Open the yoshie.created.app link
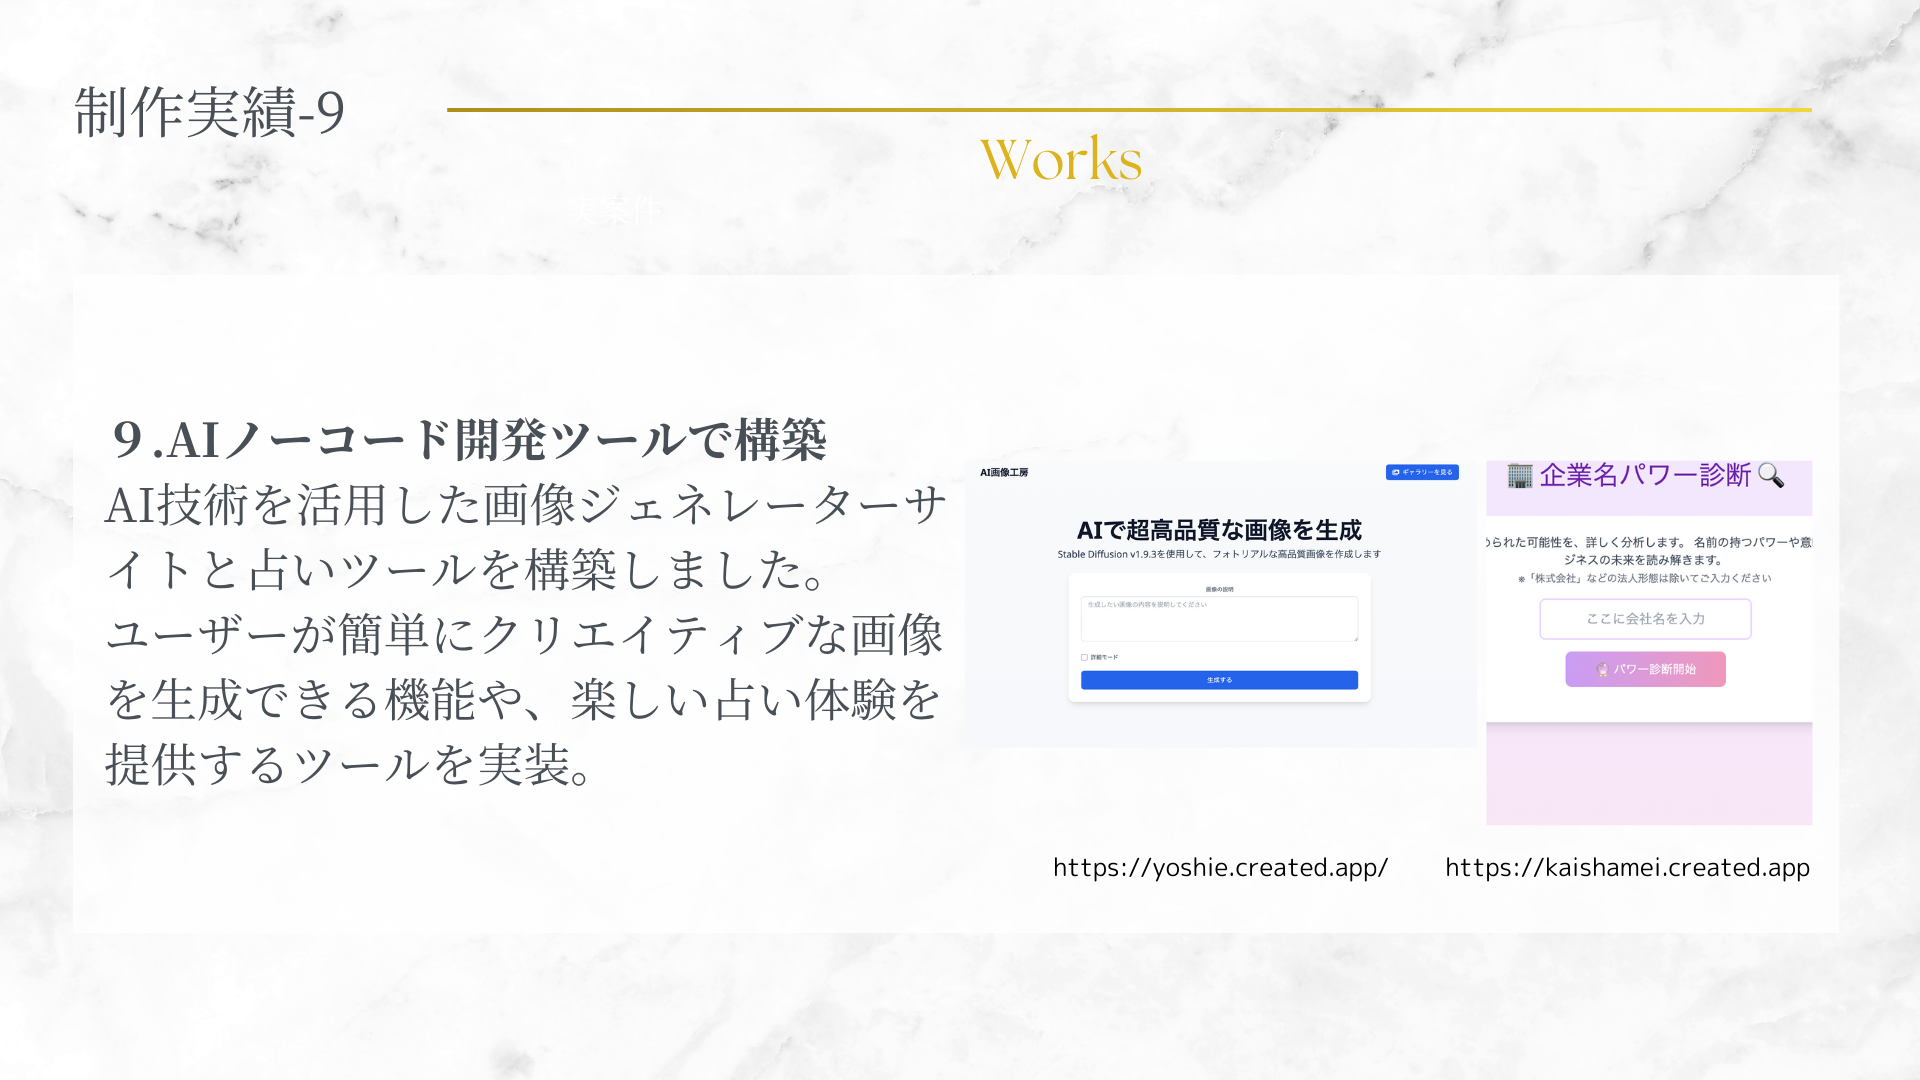The image size is (1920, 1080). (1220, 867)
